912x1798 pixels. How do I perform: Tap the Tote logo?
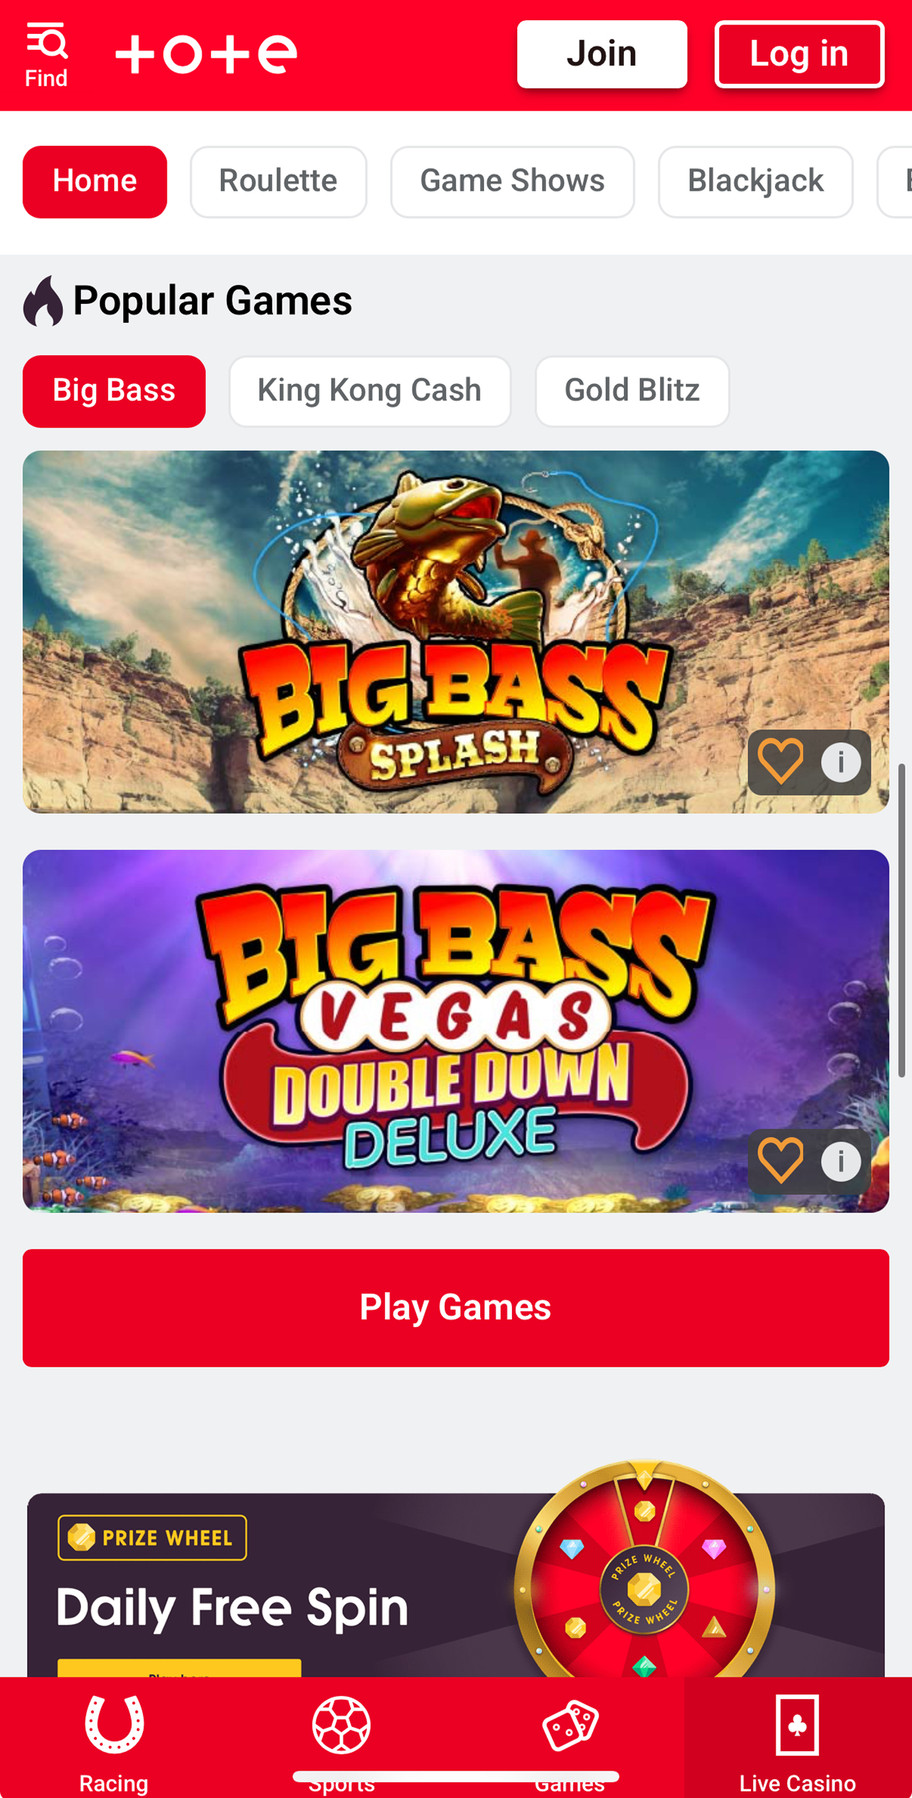206,54
